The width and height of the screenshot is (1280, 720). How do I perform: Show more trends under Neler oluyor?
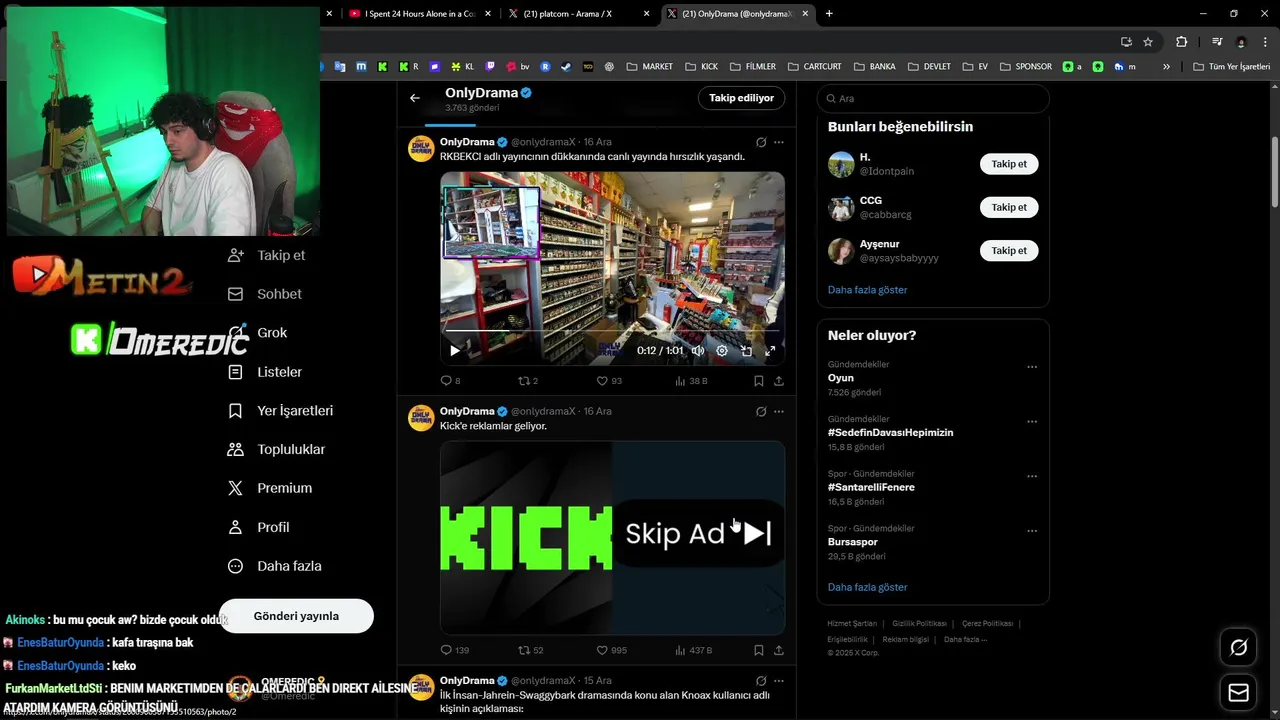click(x=867, y=587)
